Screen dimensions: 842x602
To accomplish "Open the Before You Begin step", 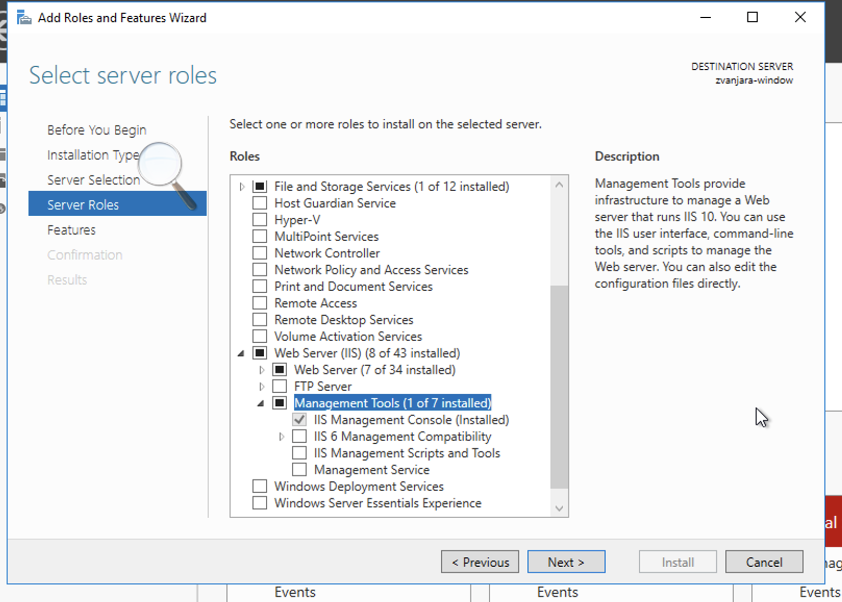I will (x=96, y=130).
